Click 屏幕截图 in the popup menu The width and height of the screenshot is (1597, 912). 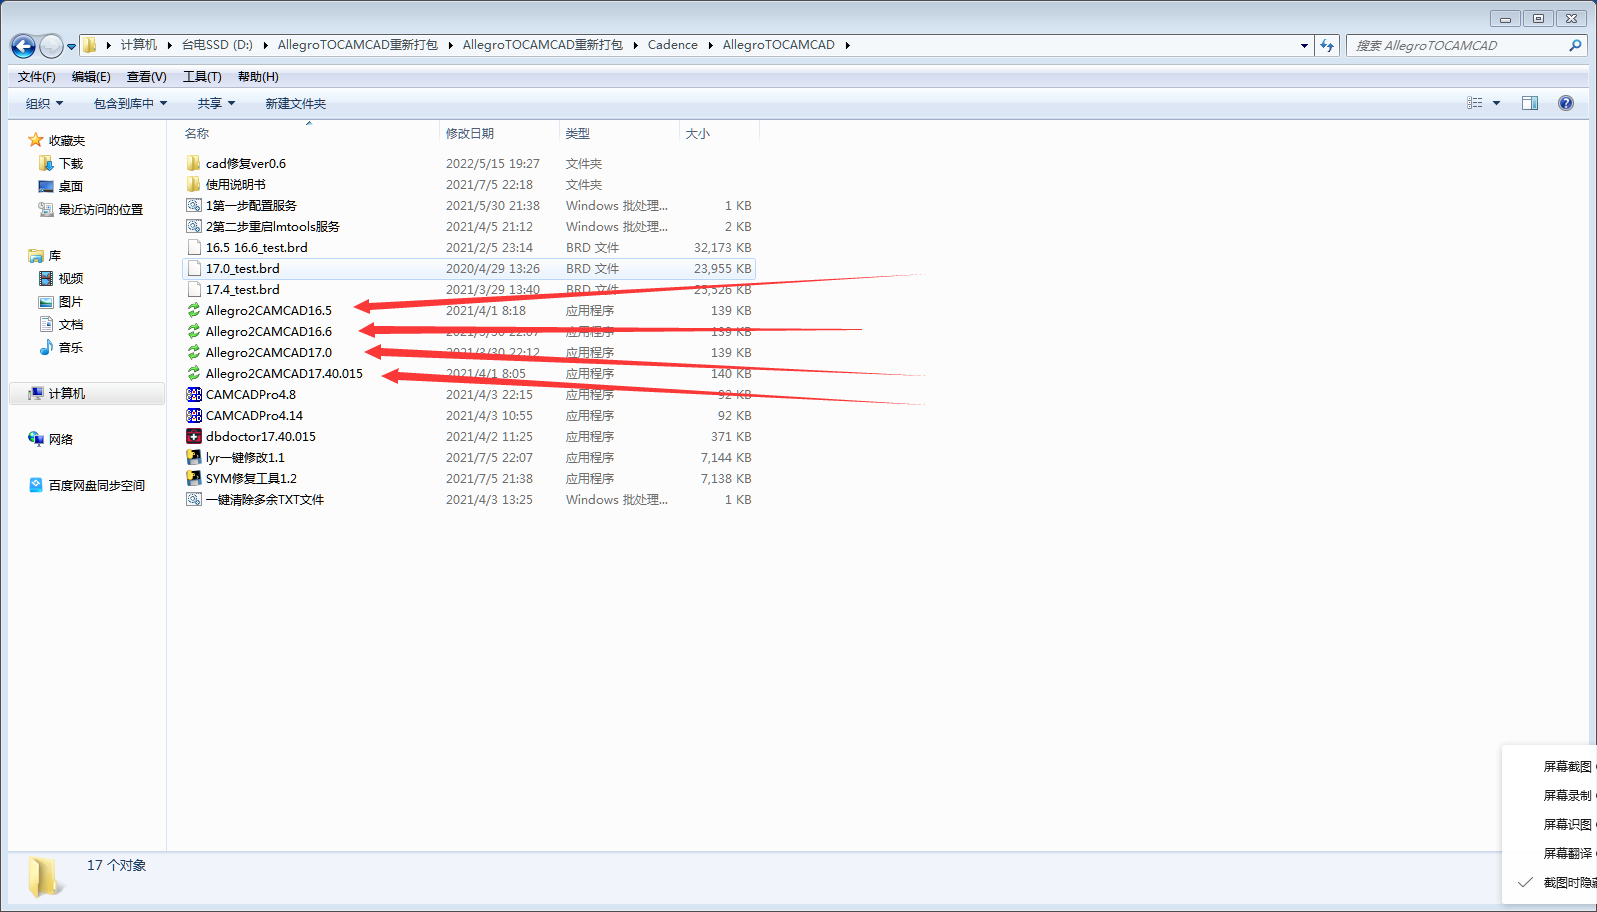pyautogui.click(x=1567, y=766)
